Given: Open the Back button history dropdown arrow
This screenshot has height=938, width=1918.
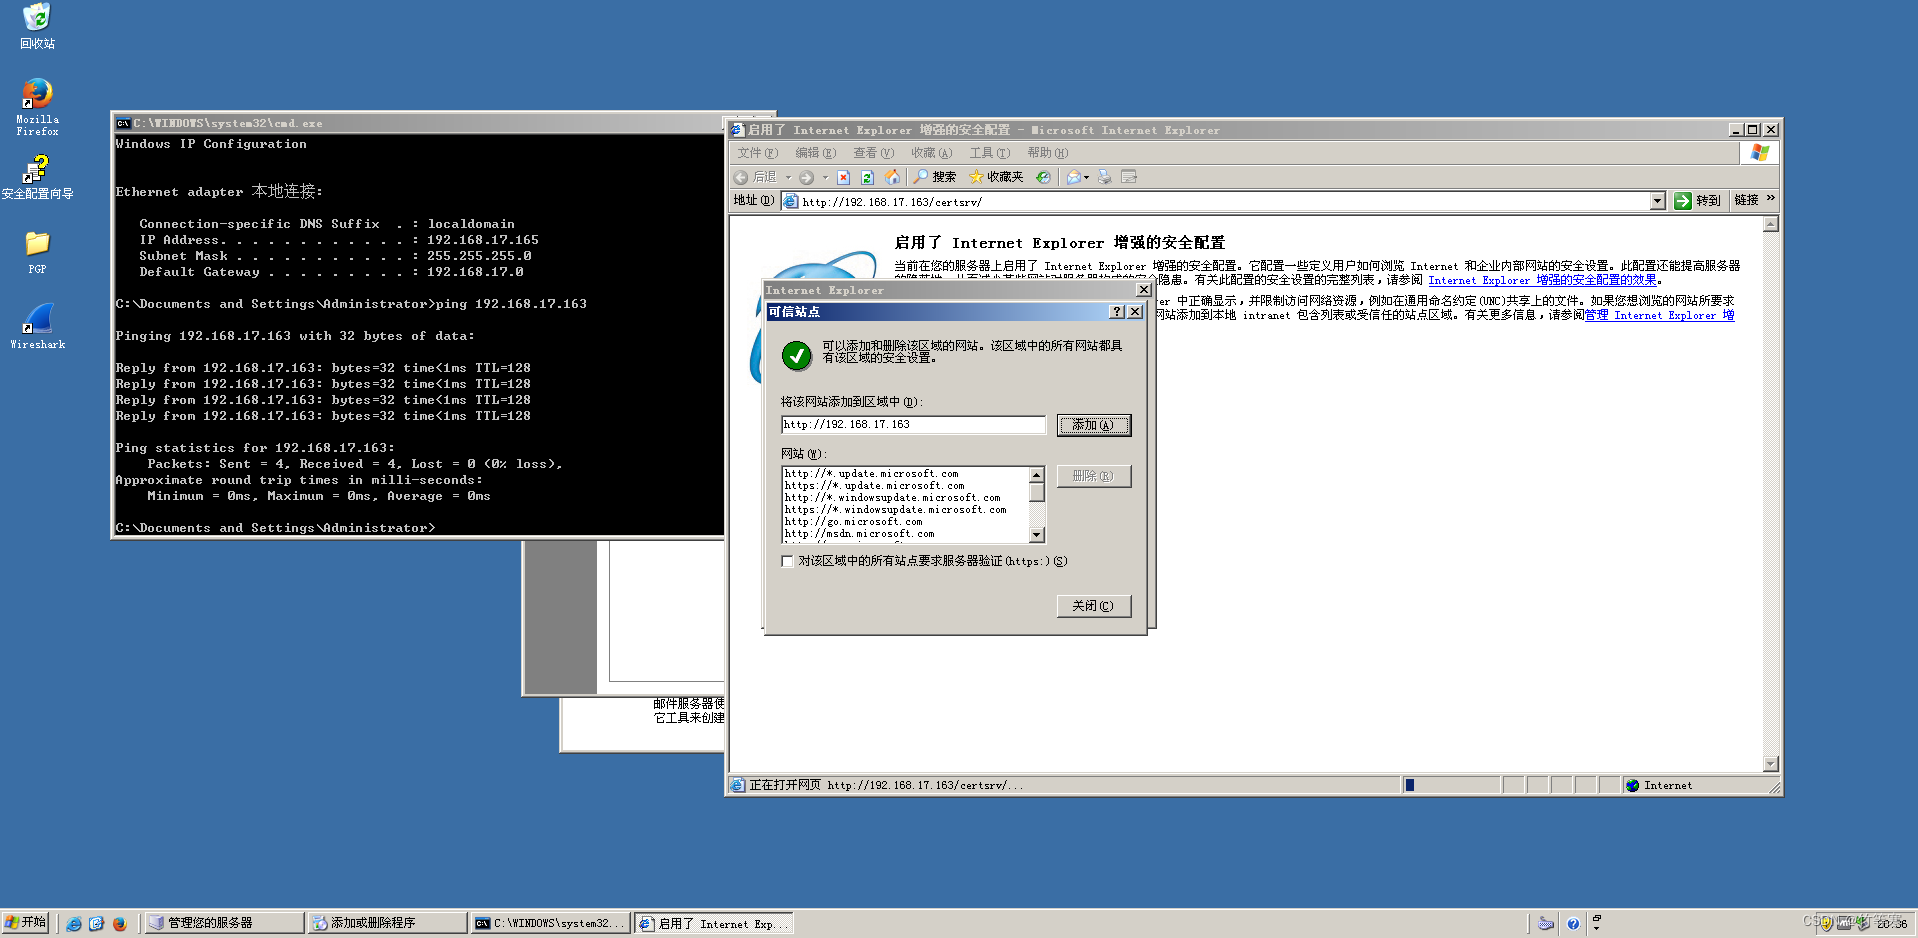Looking at the screenshot, I should [788, 178].
